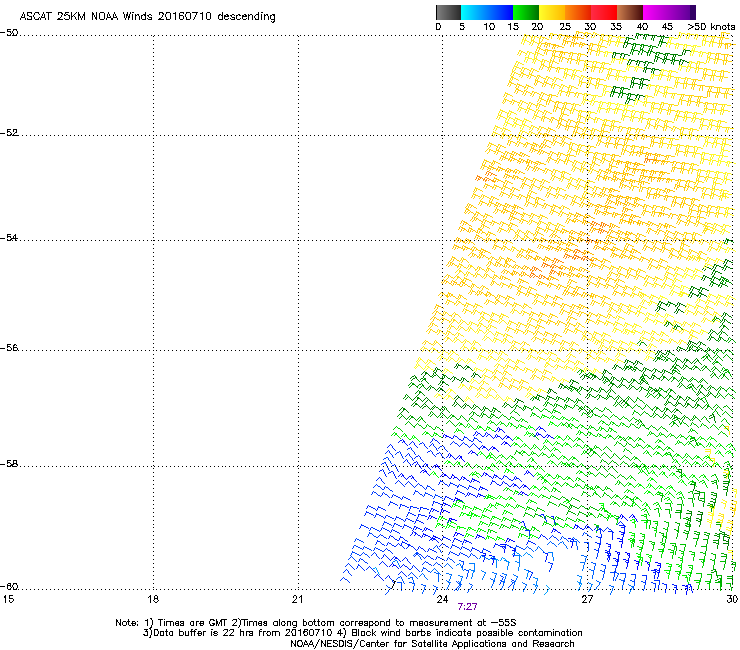Click the red 30-35 knots legend swatch
Screen dimensions: 740x650
click(604, 12)
